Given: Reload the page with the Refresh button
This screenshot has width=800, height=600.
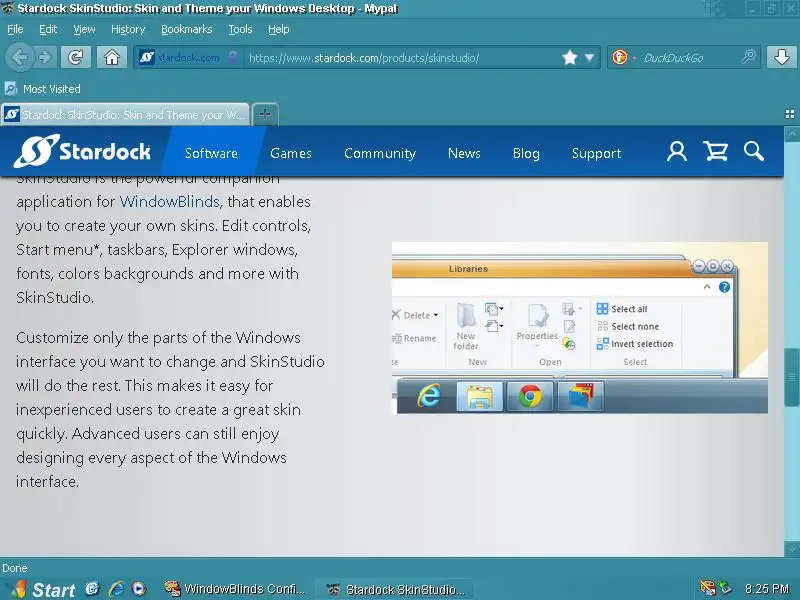Looking at the screenshot, I should point(76,57).
